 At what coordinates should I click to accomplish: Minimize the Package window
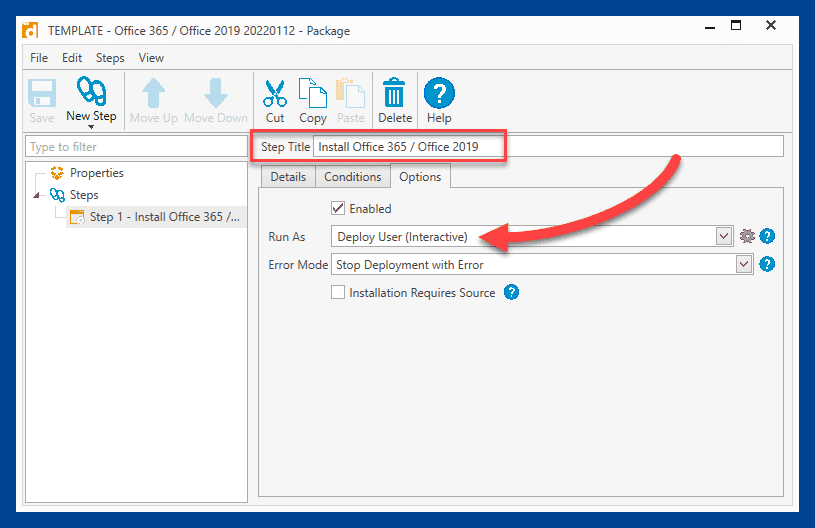(710, 26)
